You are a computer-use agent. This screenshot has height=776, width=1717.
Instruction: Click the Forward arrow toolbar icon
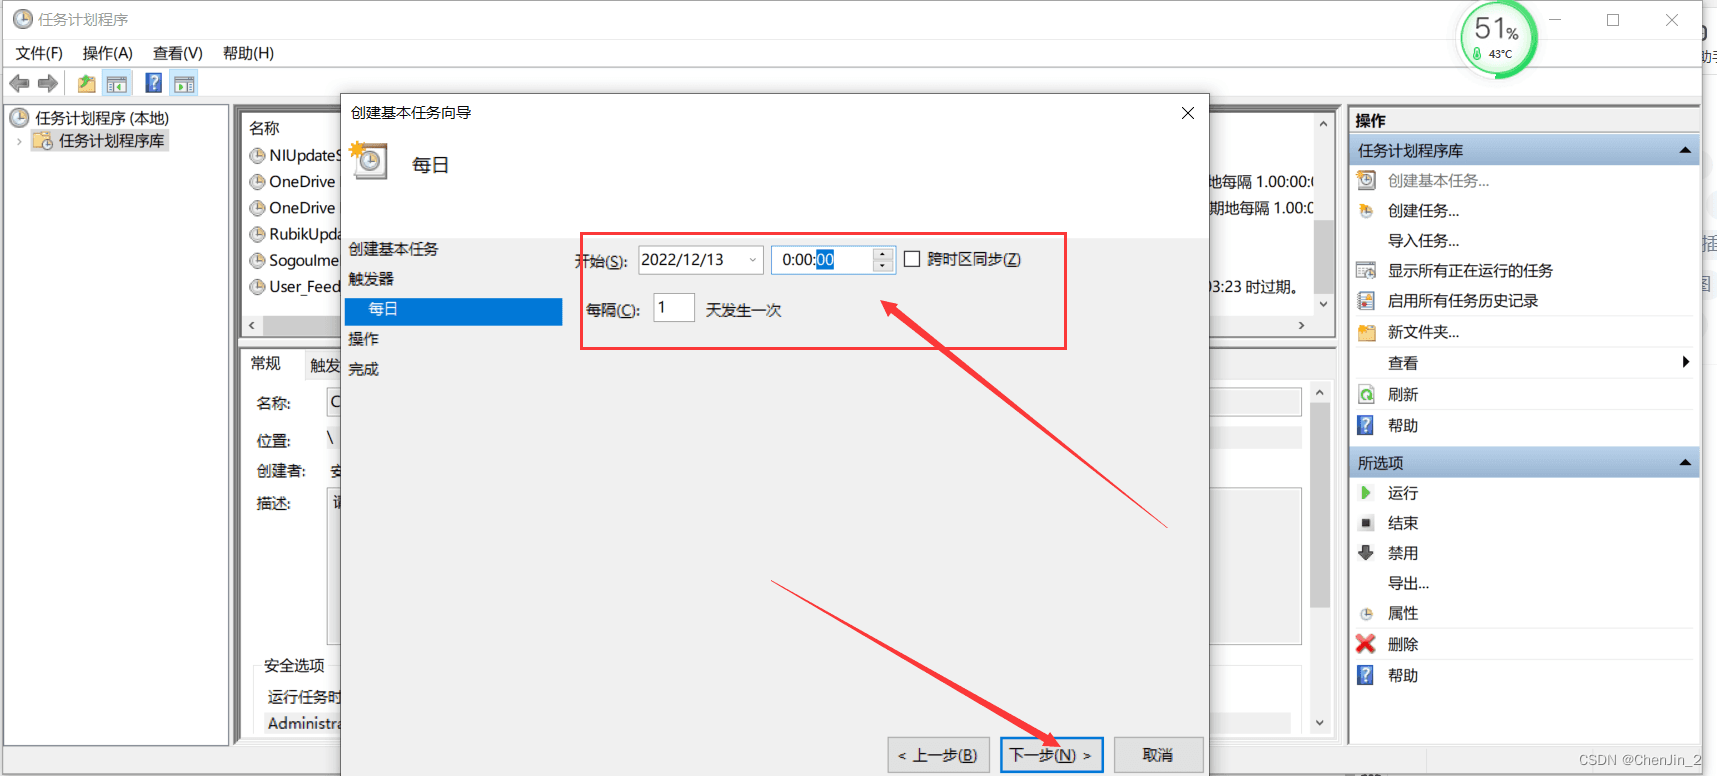tap(47, 84)
